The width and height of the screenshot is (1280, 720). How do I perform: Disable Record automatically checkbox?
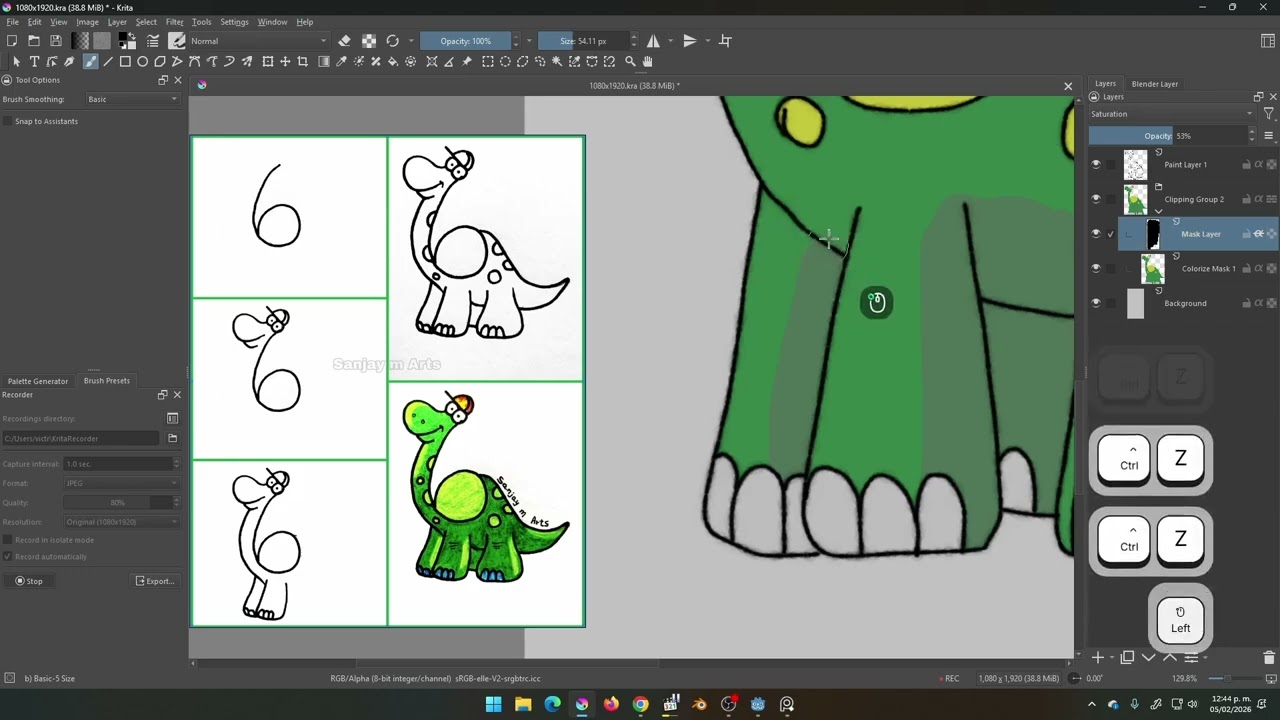click(x=8, y=557)
